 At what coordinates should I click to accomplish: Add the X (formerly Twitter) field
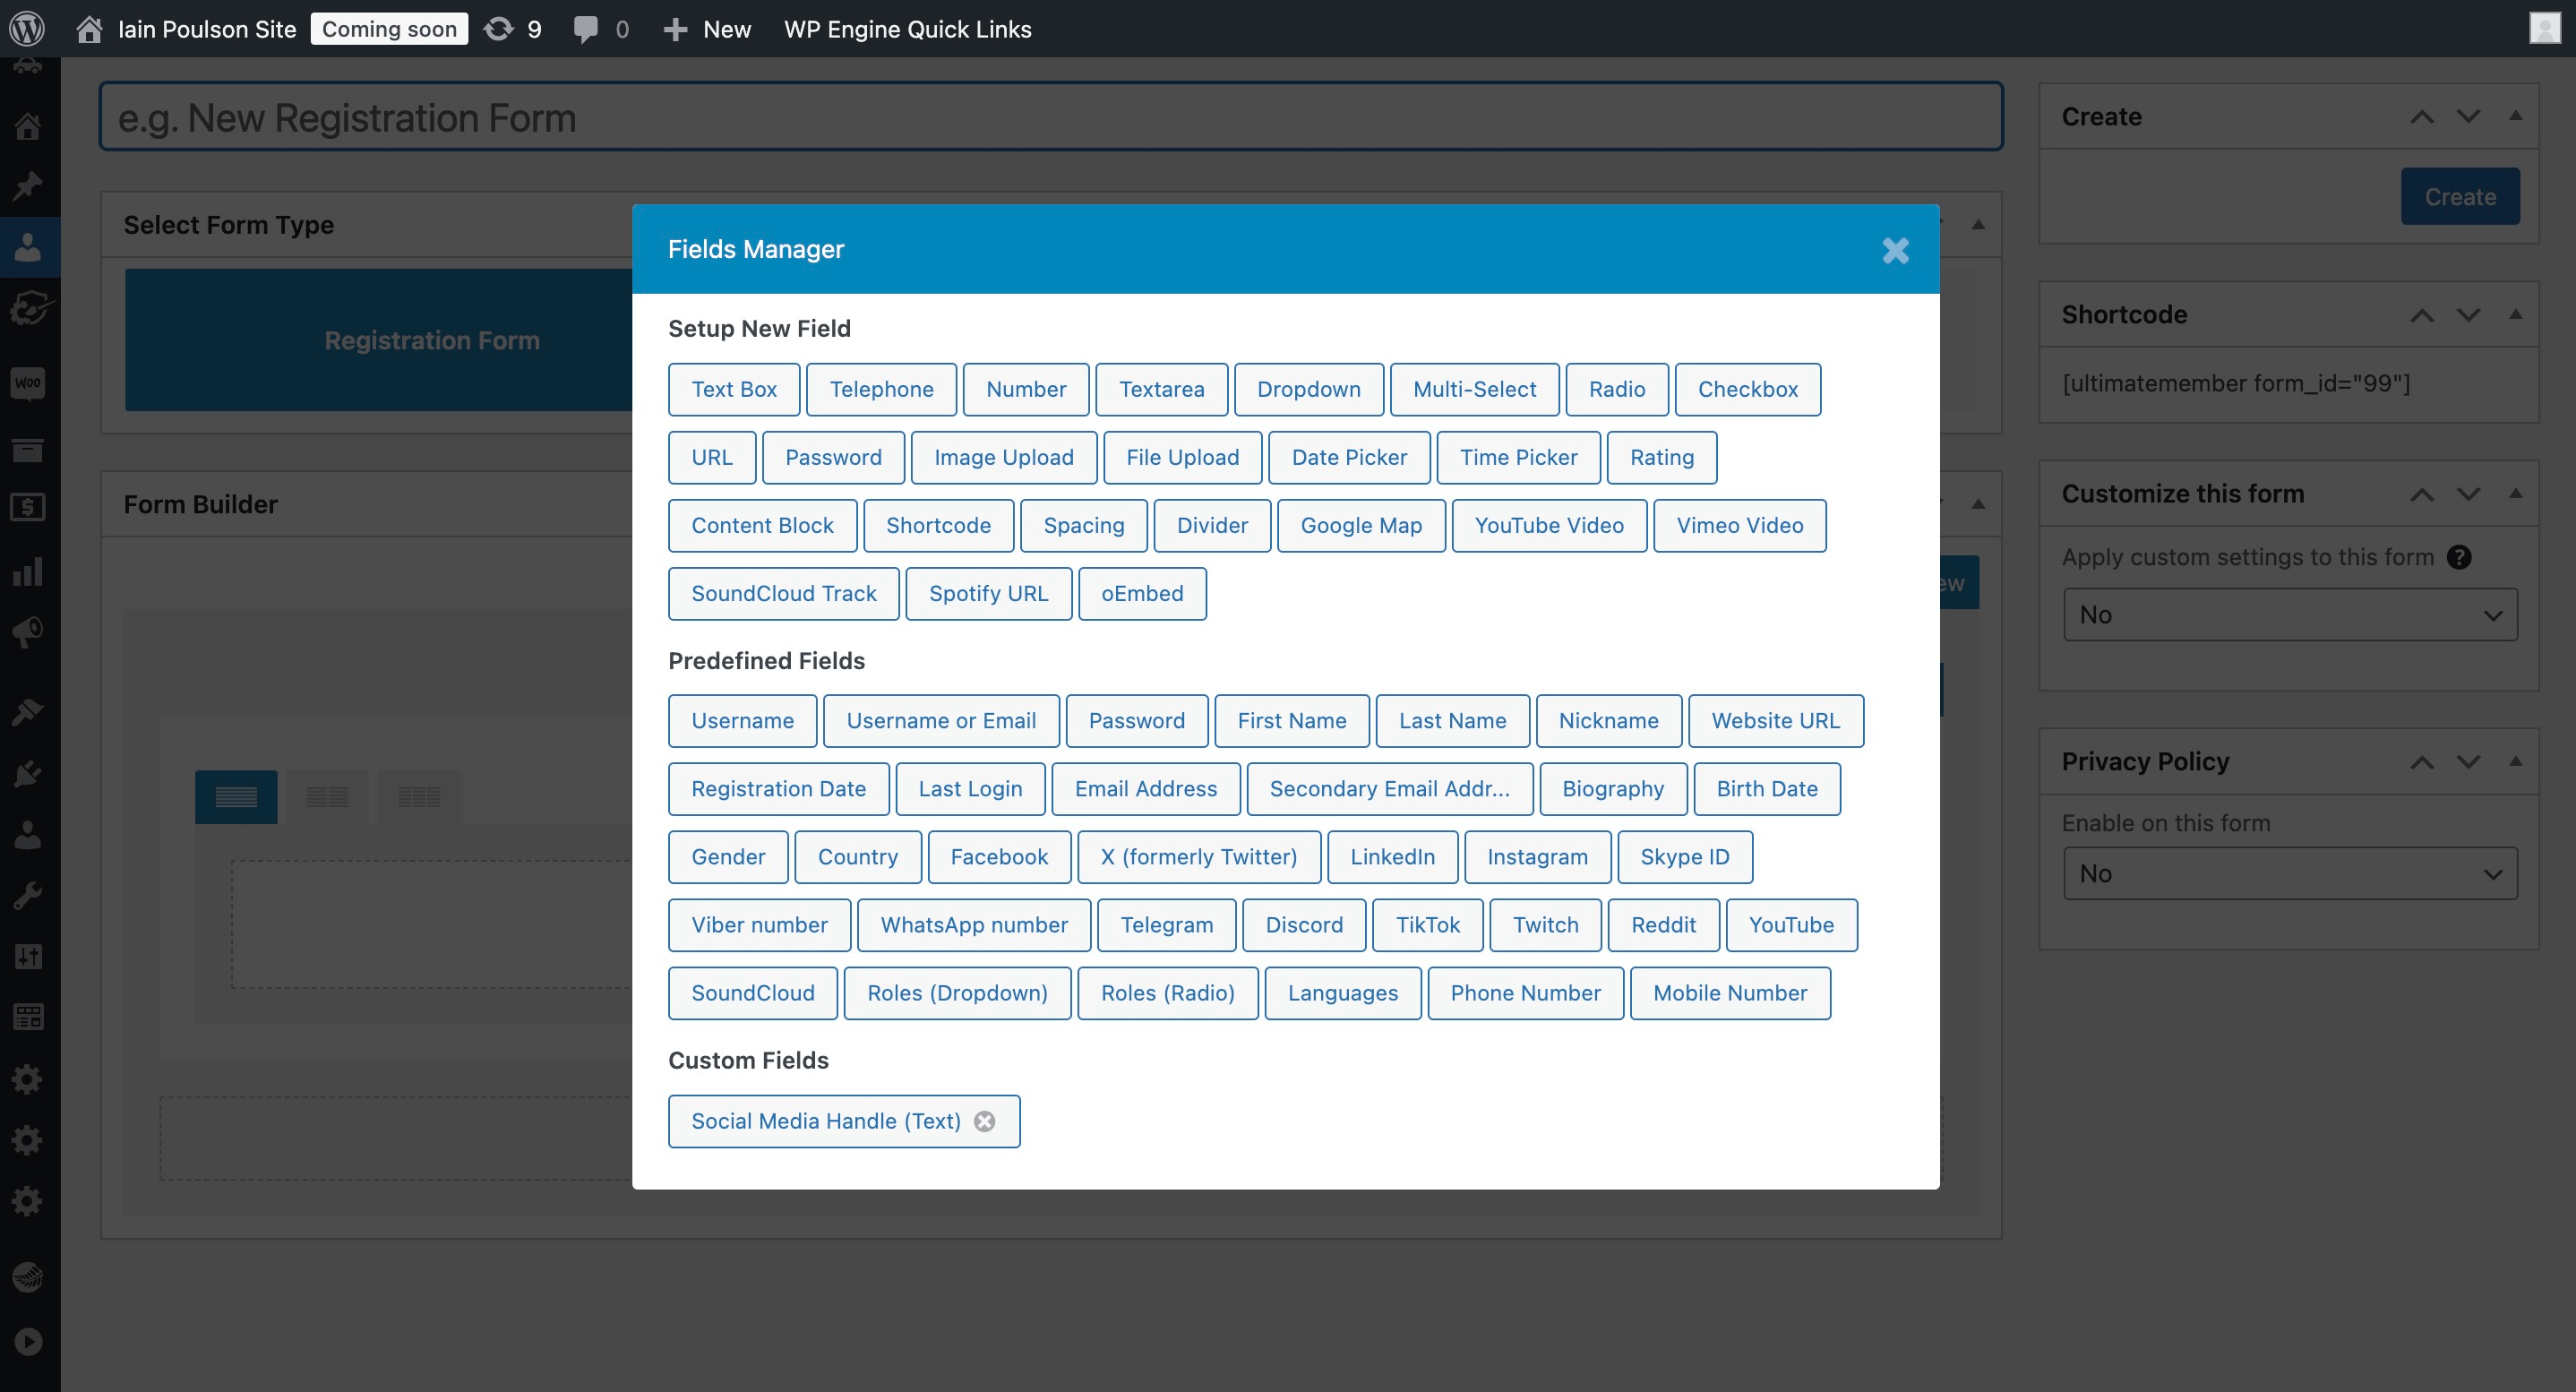1199,856
